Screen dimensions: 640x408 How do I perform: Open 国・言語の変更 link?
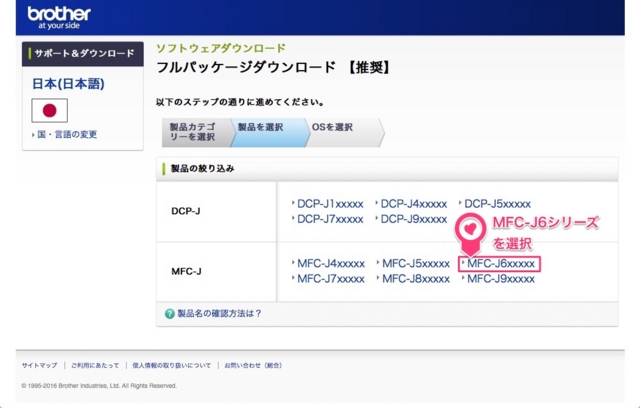(67, 135)
